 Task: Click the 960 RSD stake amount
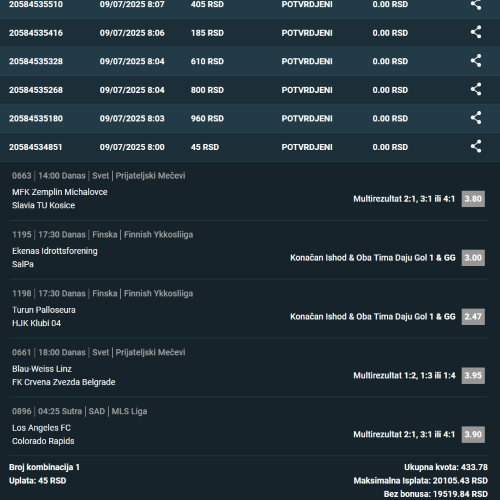click(x=207, y=118)
